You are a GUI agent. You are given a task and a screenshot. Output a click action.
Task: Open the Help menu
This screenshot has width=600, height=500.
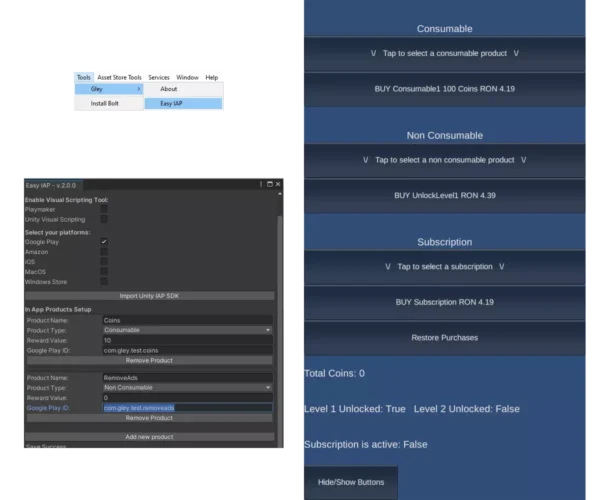click(x=212, y=77)
